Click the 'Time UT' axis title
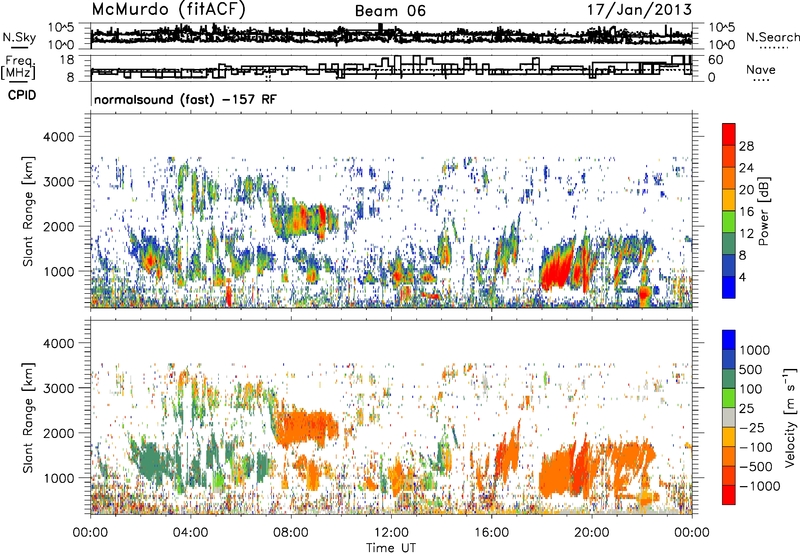Image resolution: width=800 pixels, height=554 pixels. tap(391, 548)
